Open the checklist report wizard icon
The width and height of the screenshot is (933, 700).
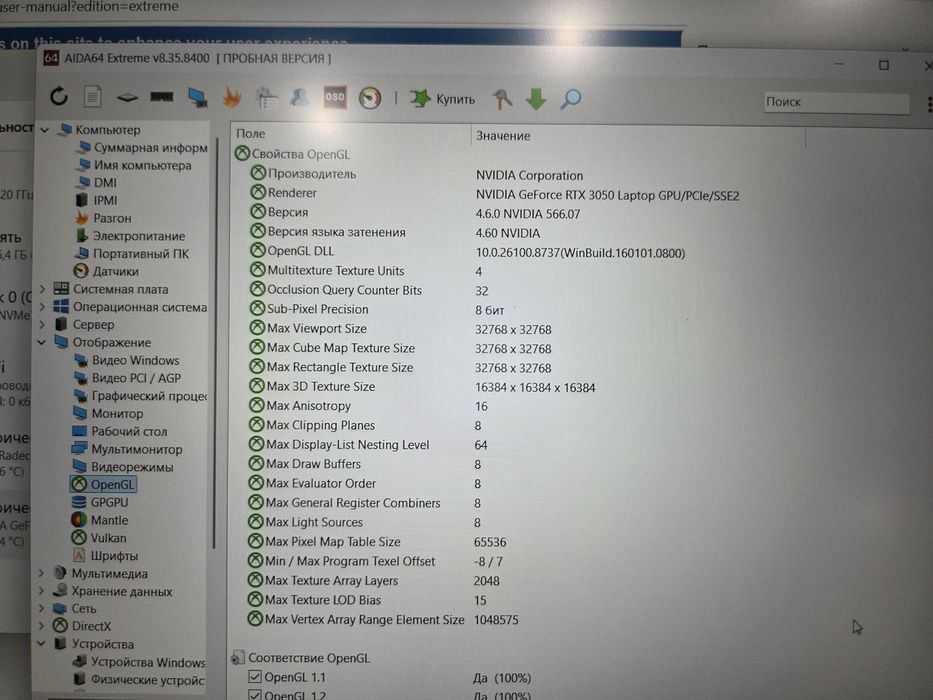266,98
